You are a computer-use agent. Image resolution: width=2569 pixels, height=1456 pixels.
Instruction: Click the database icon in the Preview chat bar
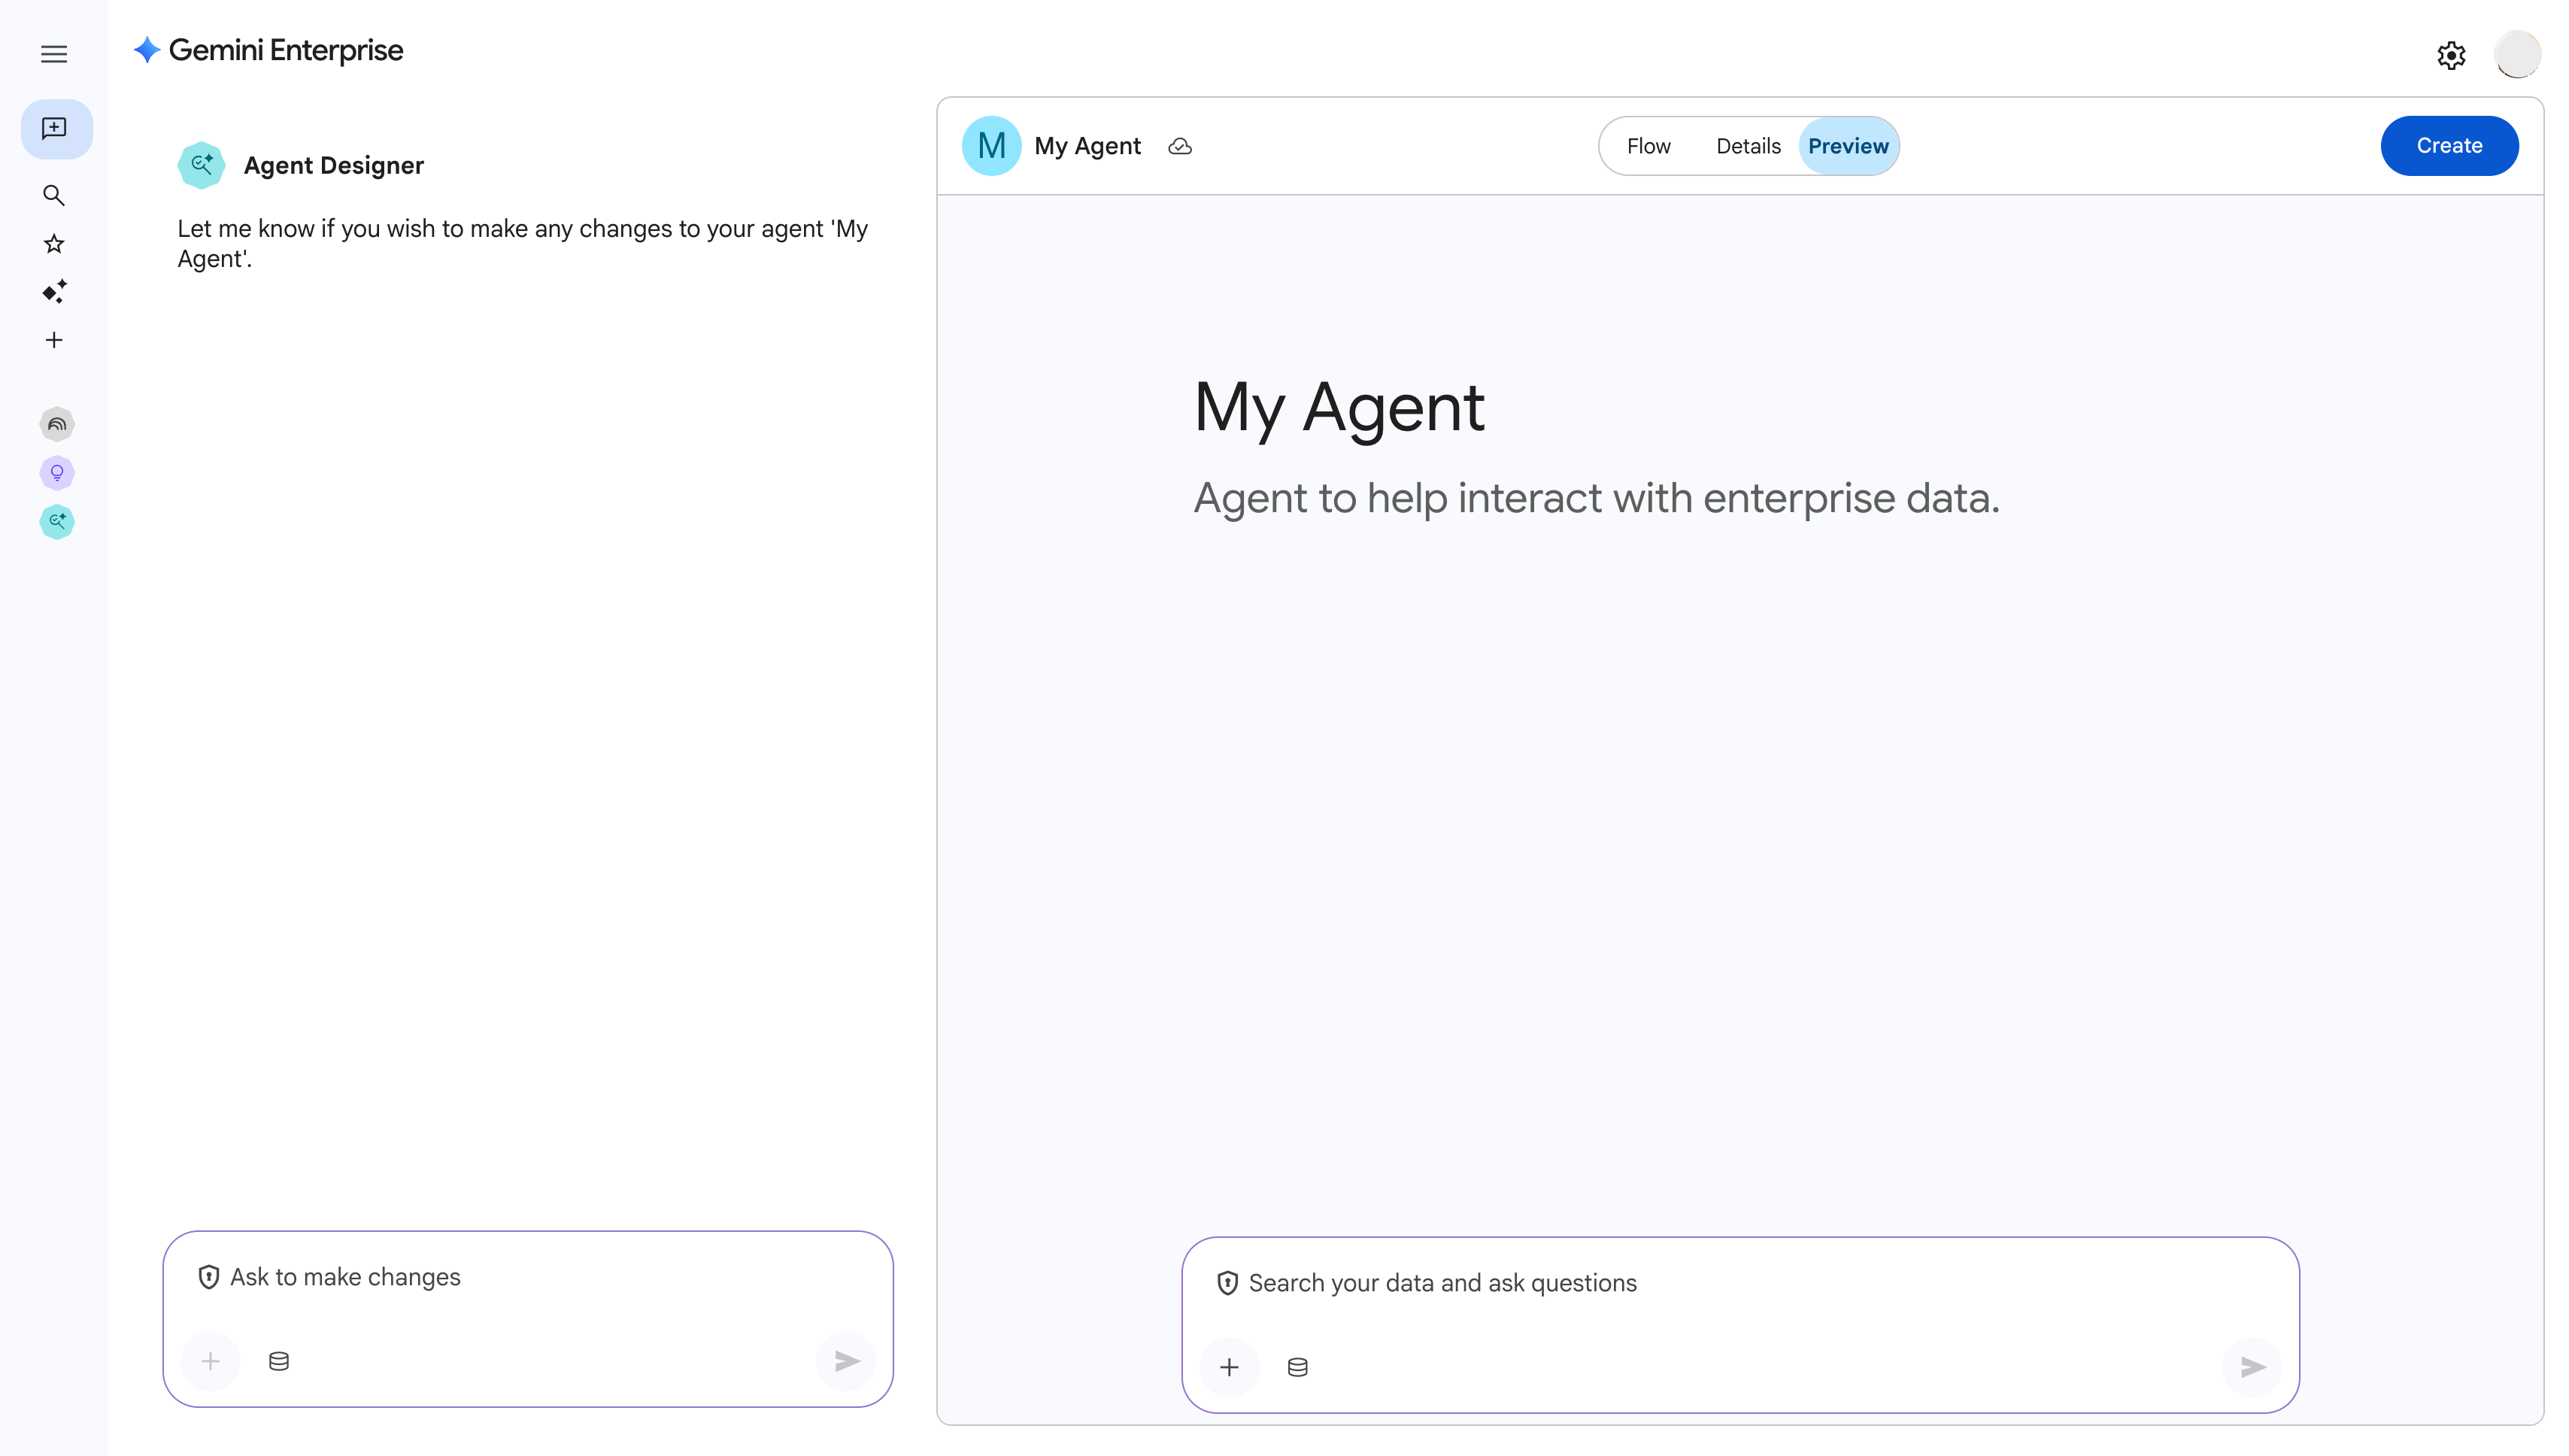pos(1296,1367)
